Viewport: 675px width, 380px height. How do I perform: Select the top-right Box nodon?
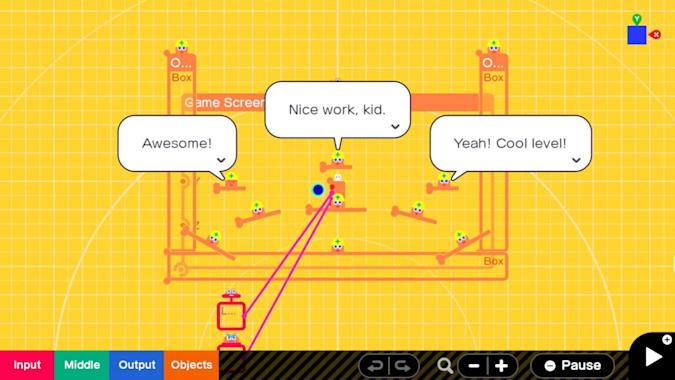(x=493, y=69)
